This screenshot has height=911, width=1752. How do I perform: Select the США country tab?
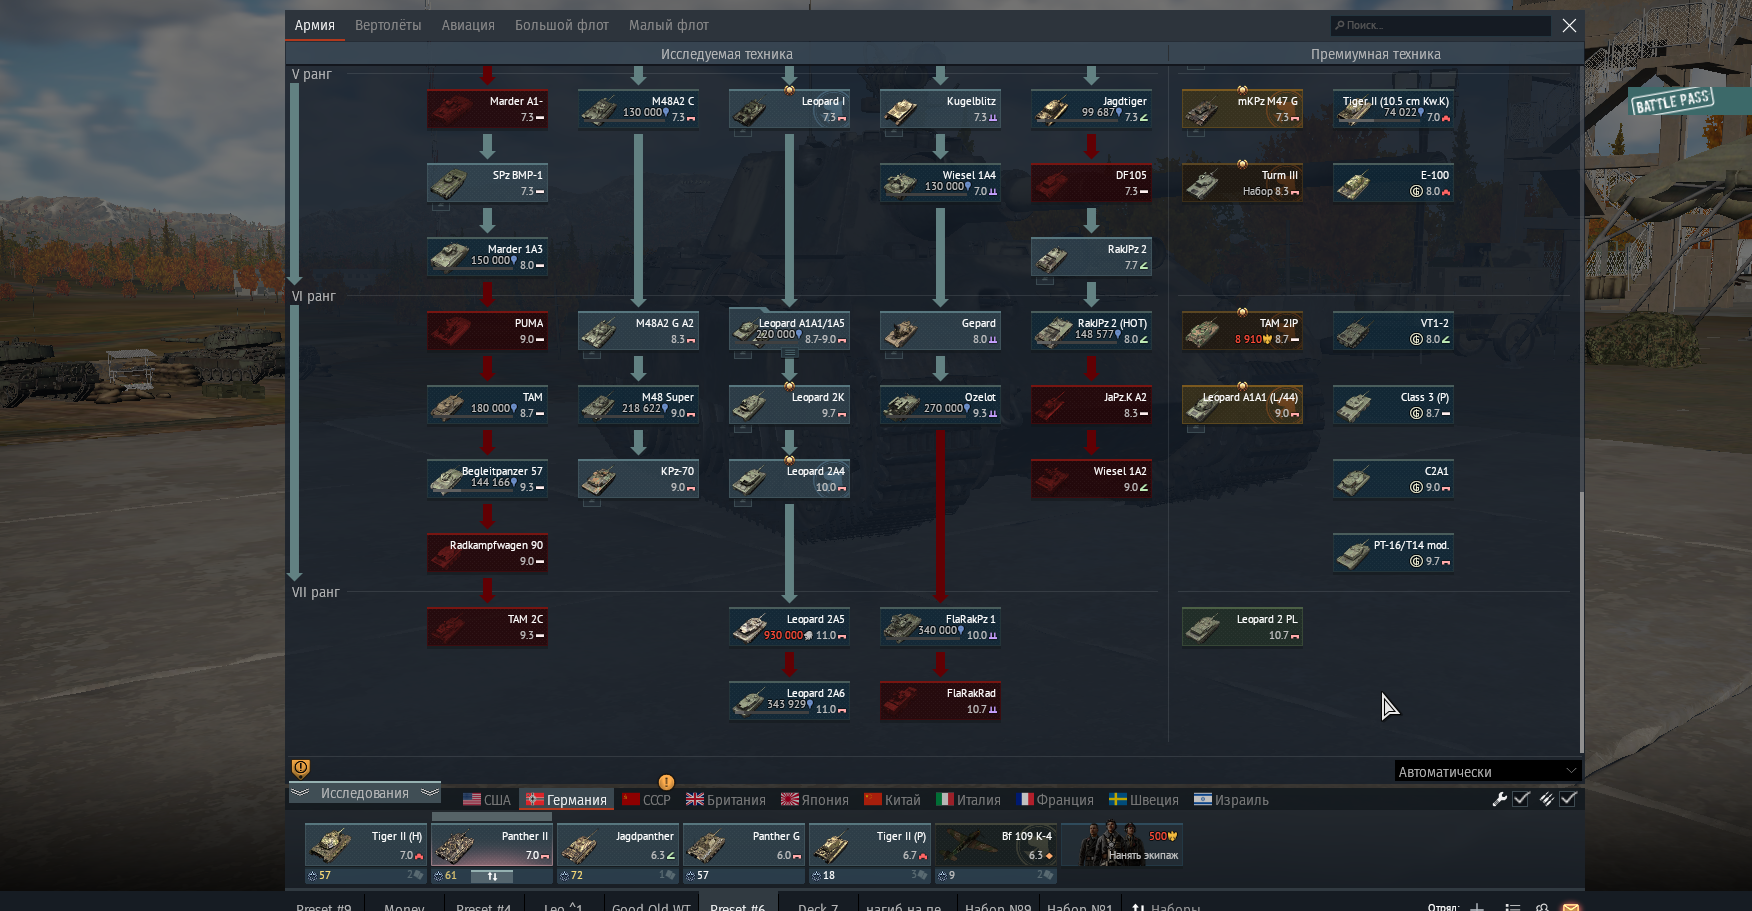[x=487, y=800]
